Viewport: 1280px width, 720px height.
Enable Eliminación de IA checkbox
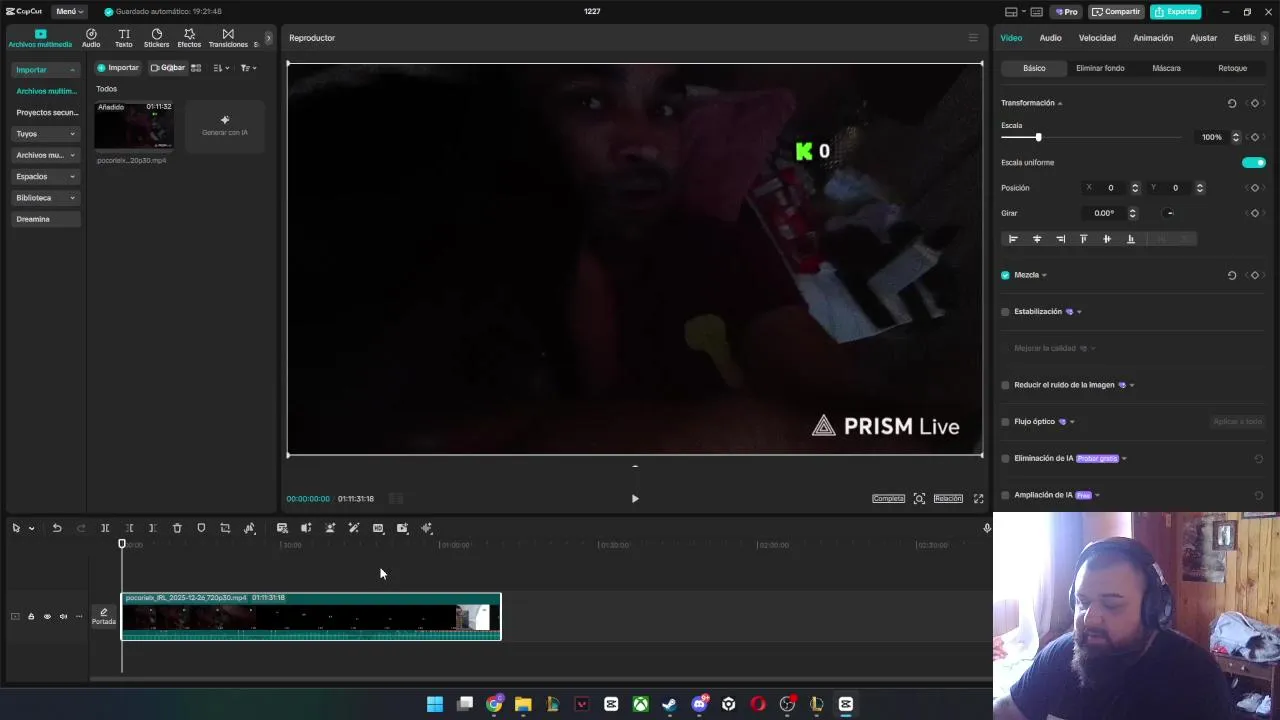[1005, 458]
